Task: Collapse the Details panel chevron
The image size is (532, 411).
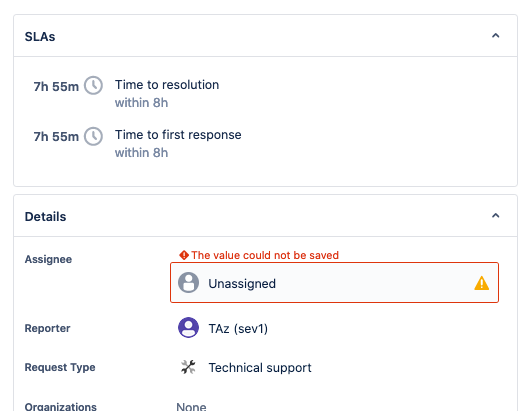Action: tap(495, 216)
